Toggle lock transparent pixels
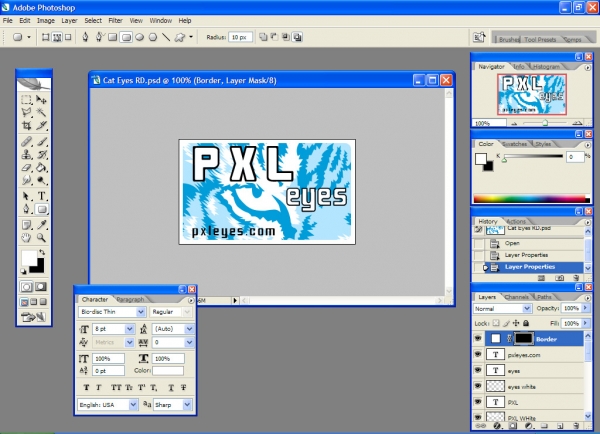 [496, 323]
